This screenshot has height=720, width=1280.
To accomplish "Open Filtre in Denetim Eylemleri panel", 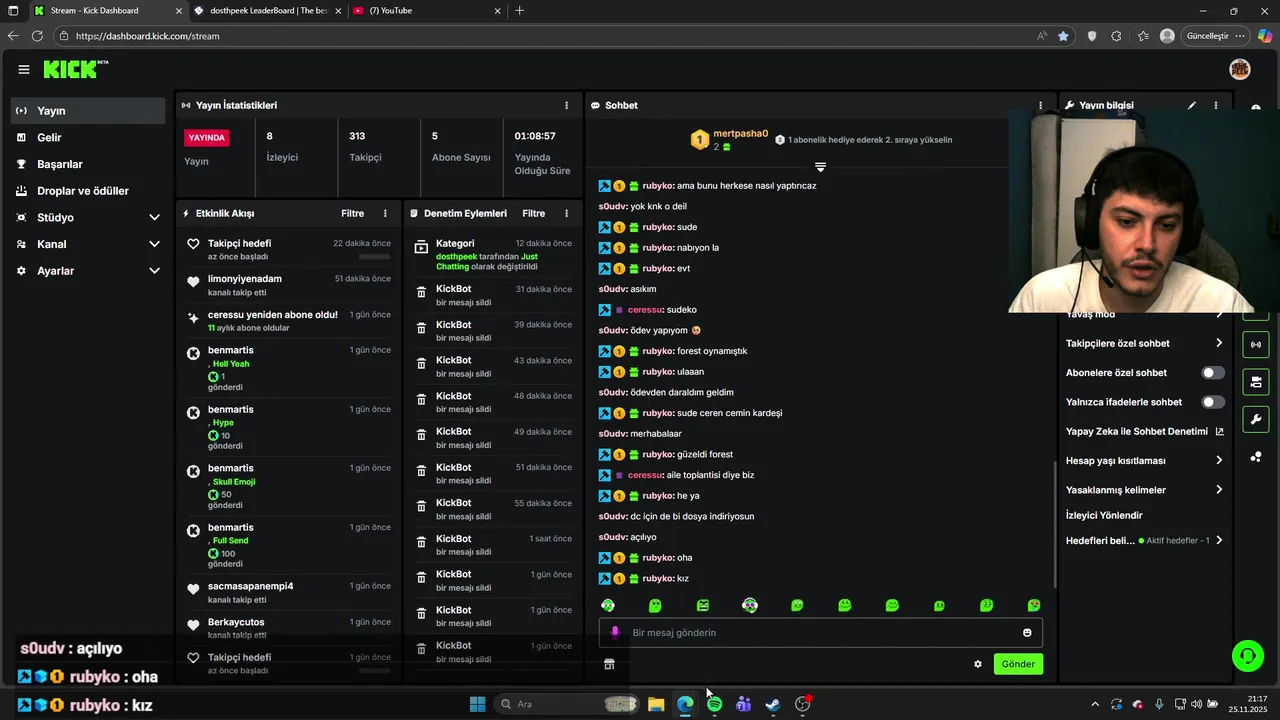I will pyautogui.click(x=534, y=213).
